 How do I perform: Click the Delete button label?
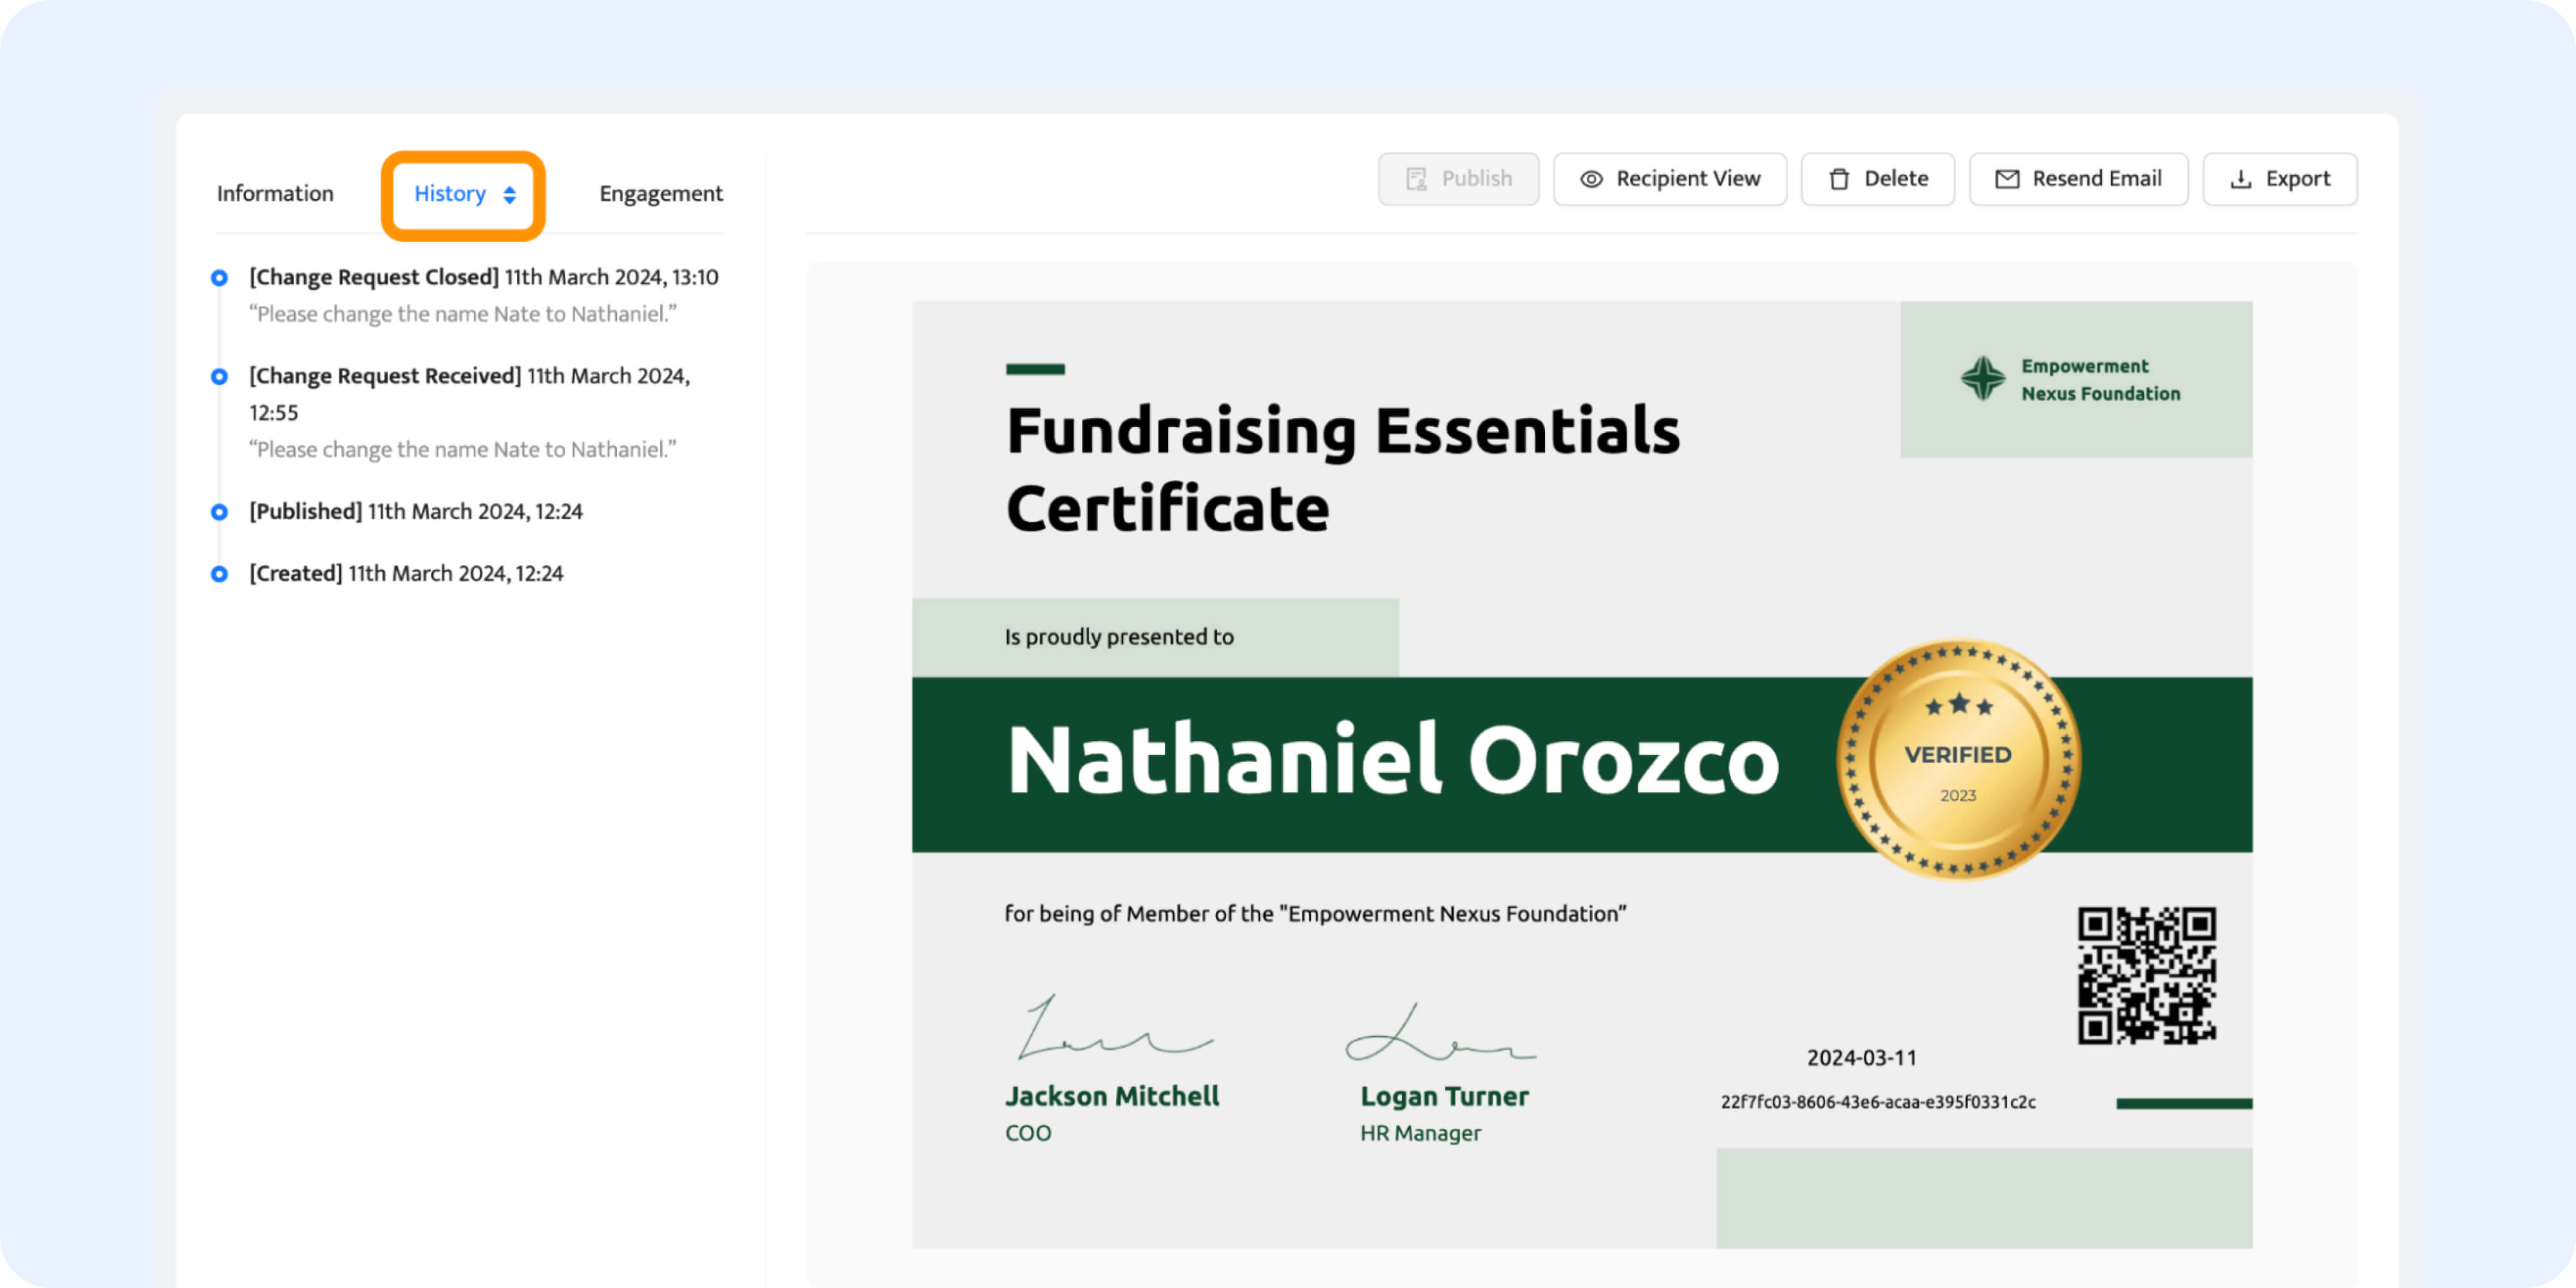(x=1895, y=179)
